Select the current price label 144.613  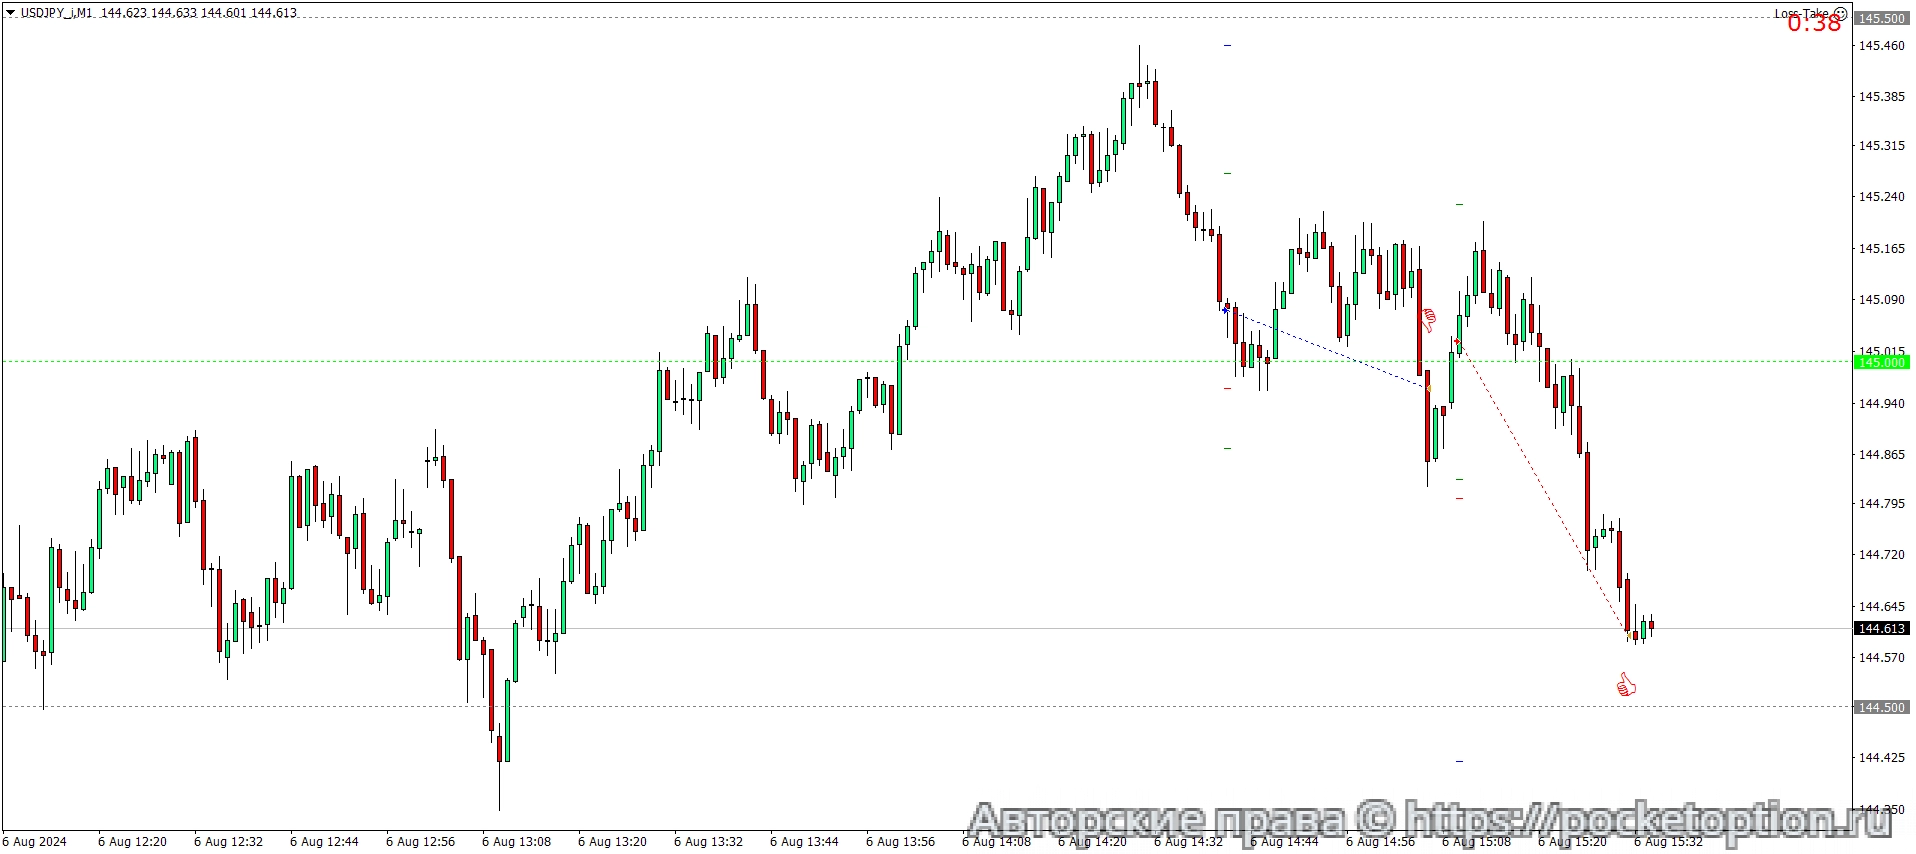pos(1881,628)
